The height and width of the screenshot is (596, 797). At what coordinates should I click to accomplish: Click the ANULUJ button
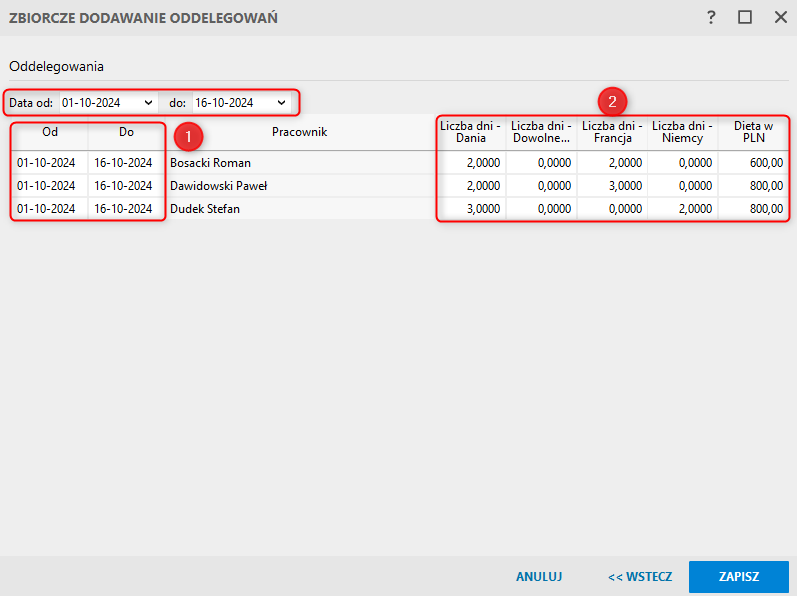coord(539,577)
